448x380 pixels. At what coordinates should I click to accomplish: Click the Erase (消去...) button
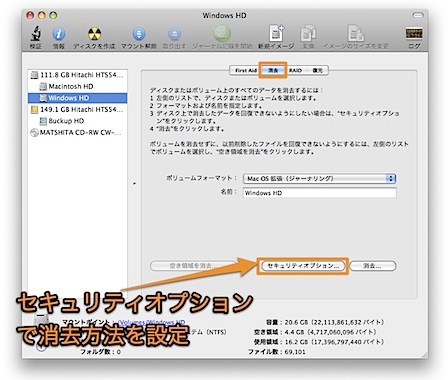[x=373, y=266]
